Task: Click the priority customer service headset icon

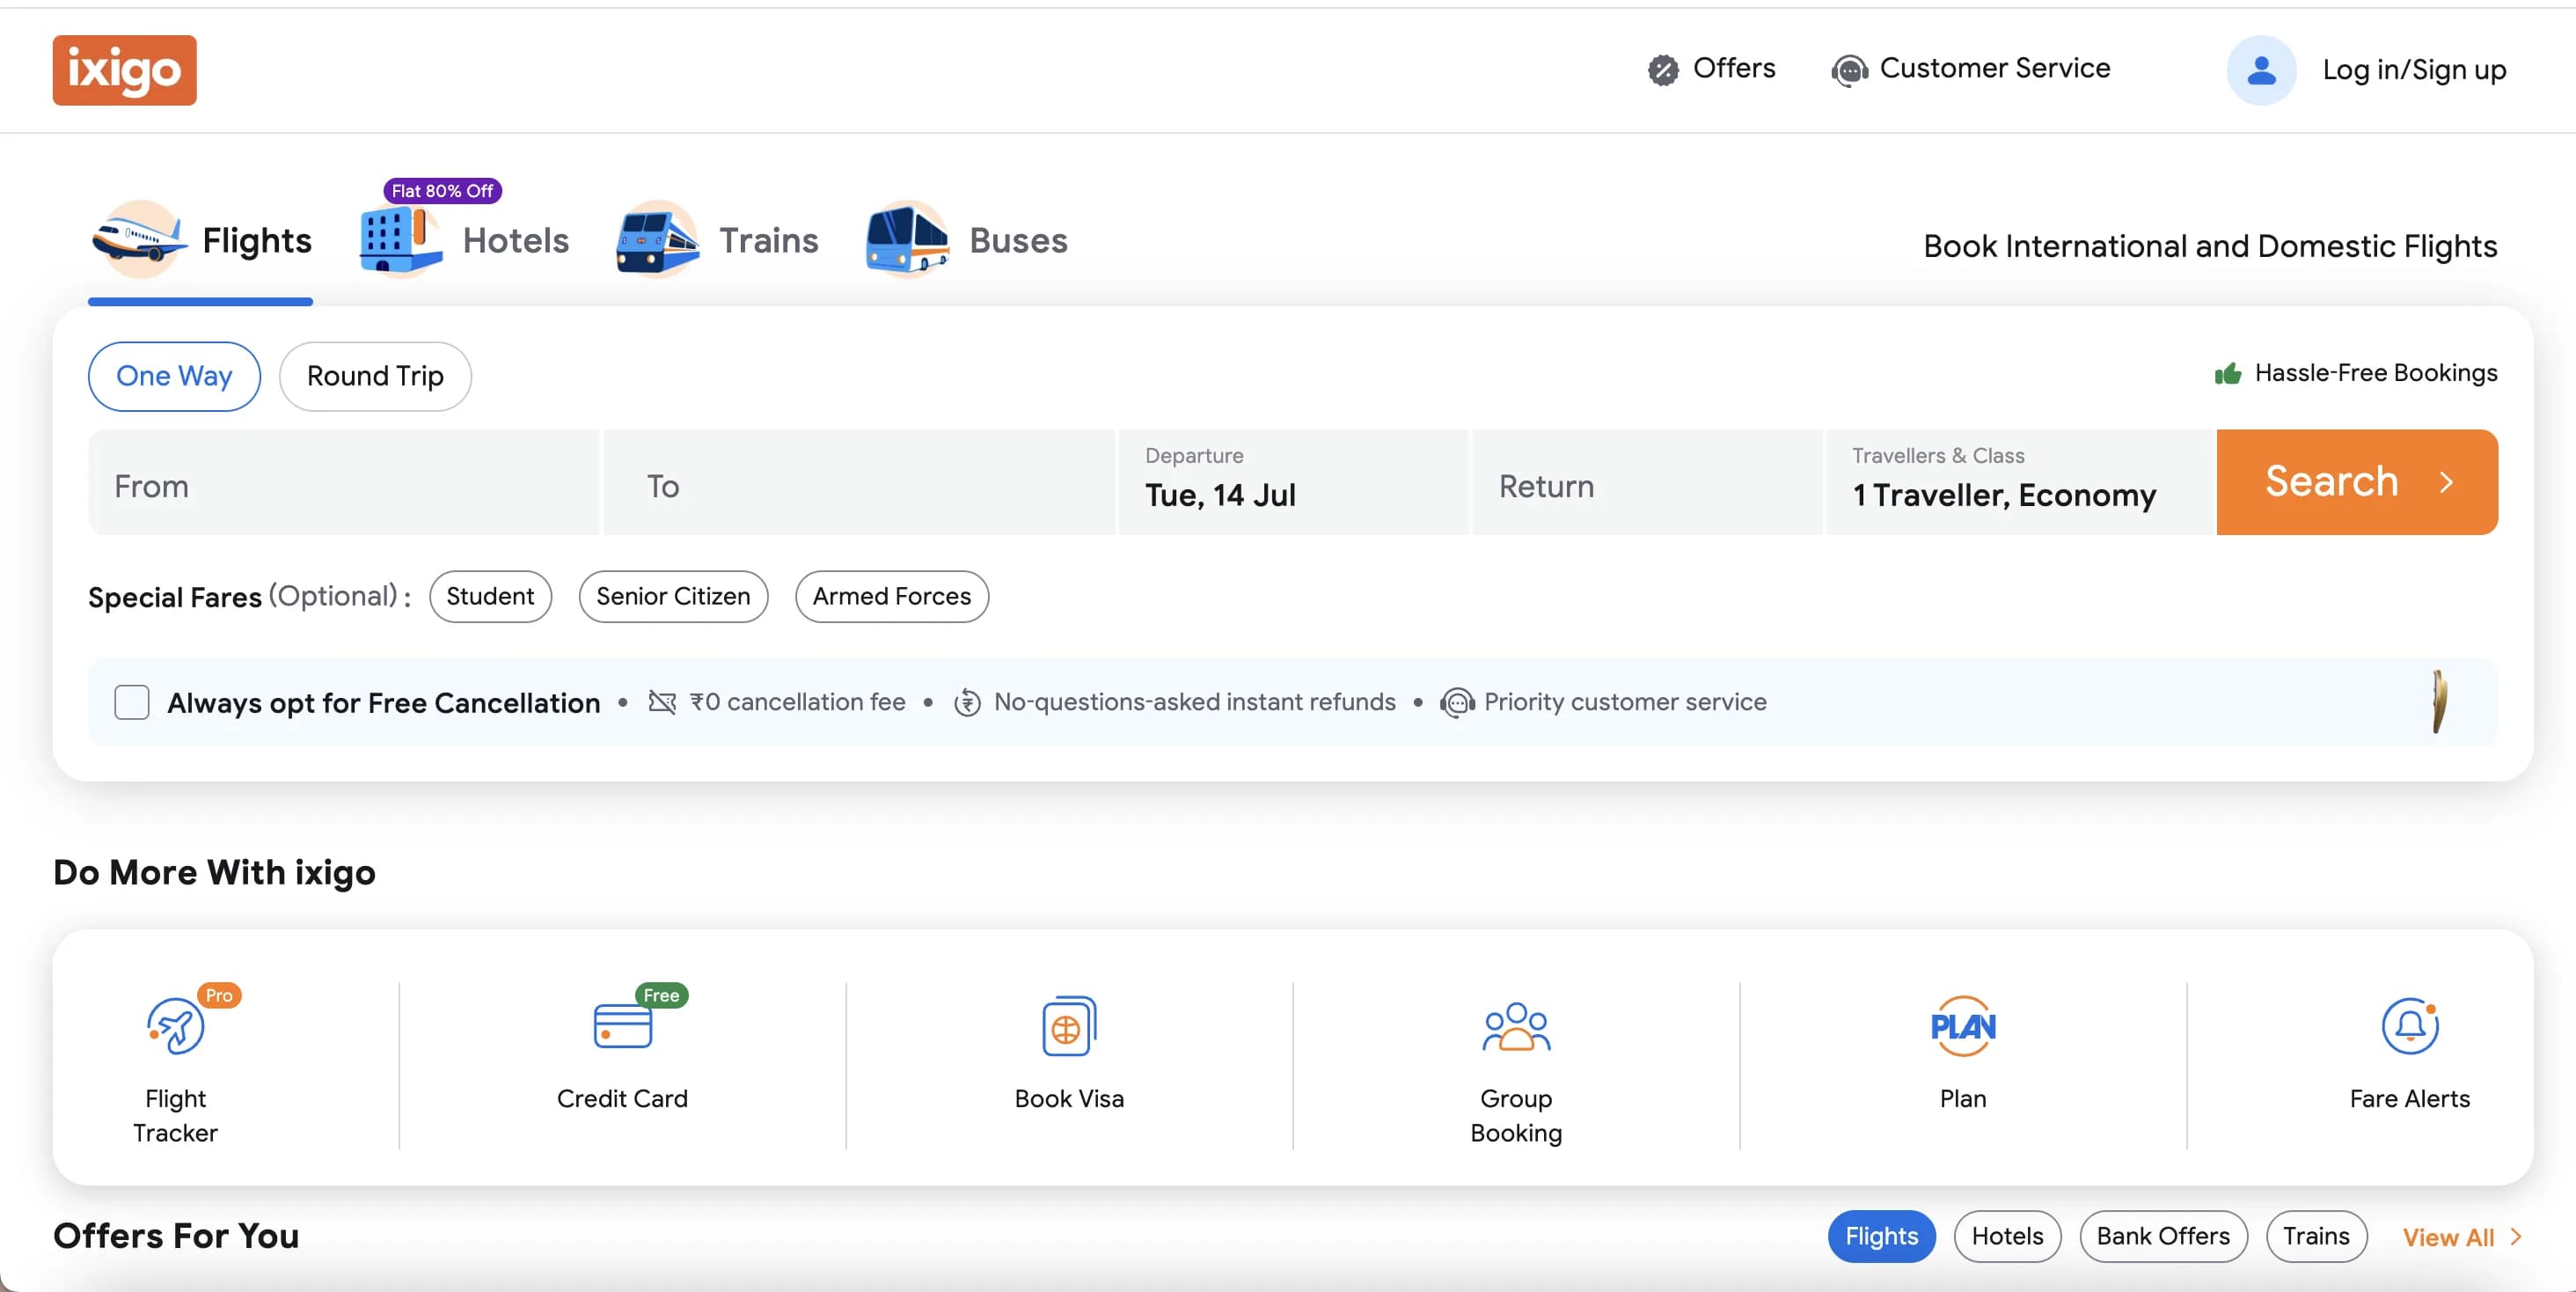Action: coord(1457,702)
